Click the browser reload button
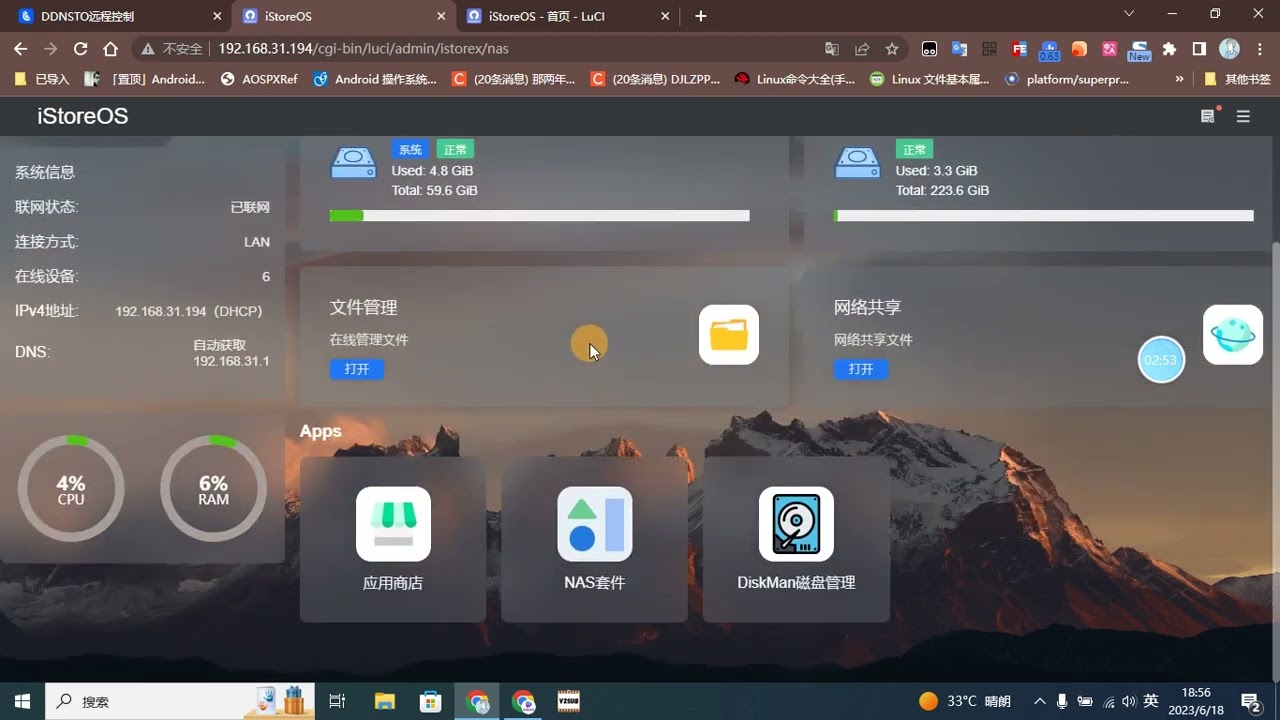Image resolution: width=1280 pixels, height=720 pixels. pyautogui.click(x=81, y=49)
